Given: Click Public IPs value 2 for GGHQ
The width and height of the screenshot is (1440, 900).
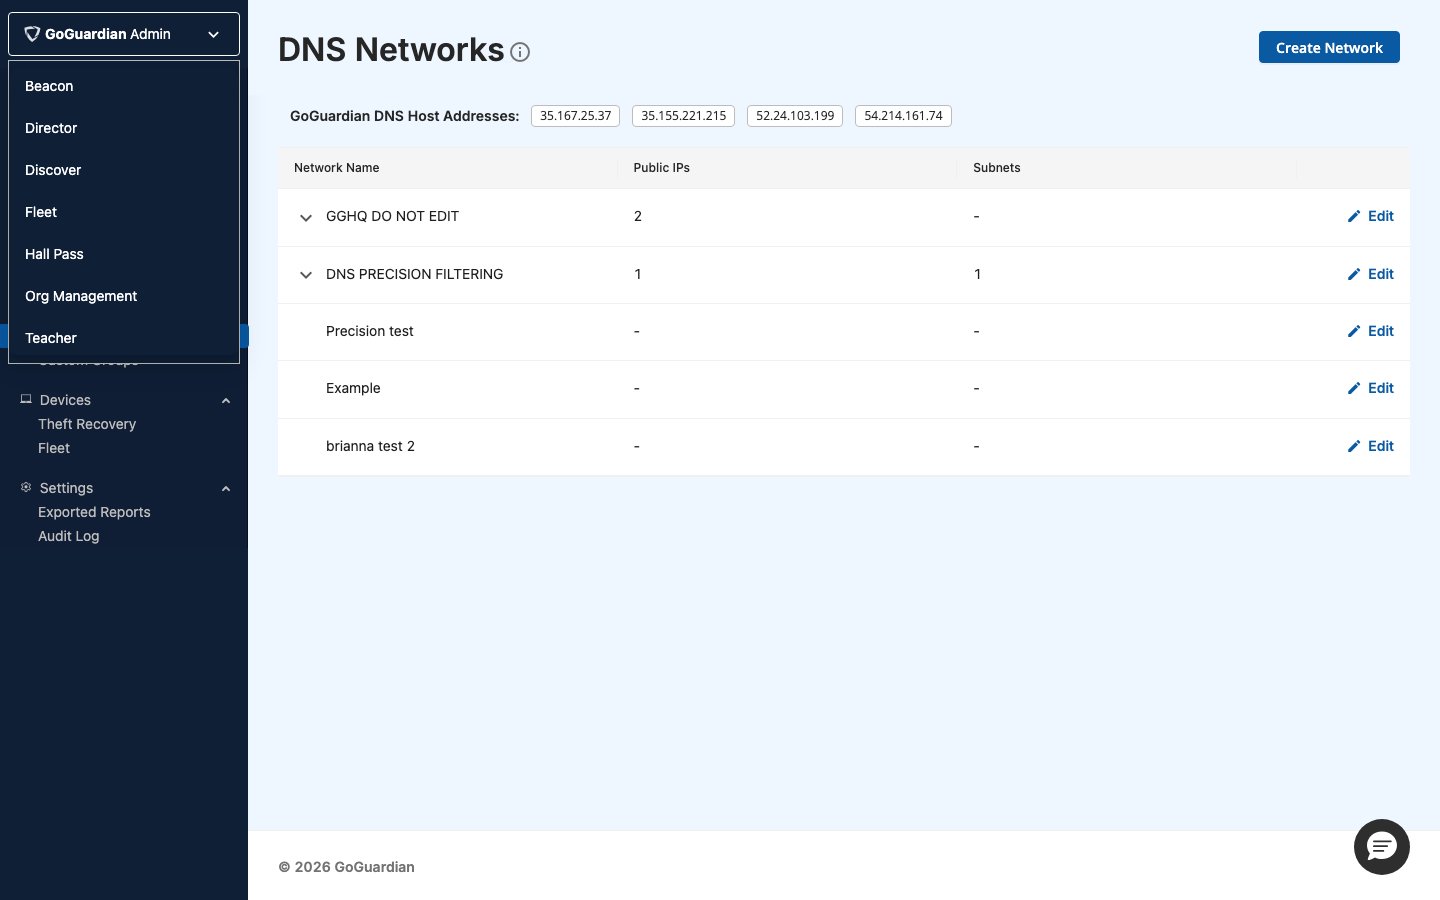Looking at the screenshot, I should [x=638, y=216].
